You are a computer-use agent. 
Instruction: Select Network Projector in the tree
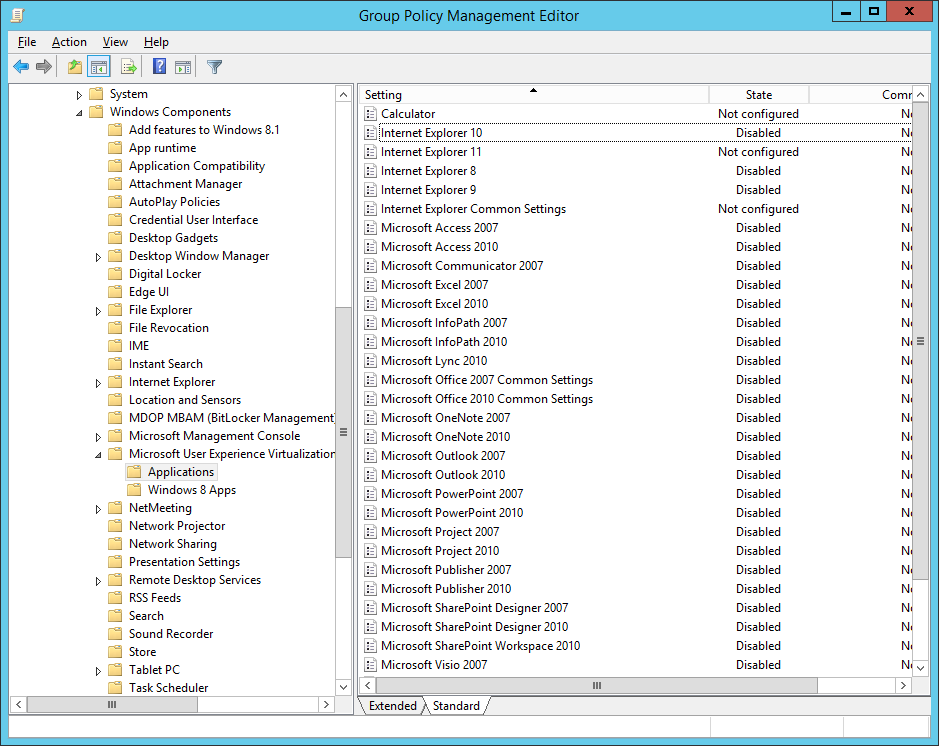177,526
